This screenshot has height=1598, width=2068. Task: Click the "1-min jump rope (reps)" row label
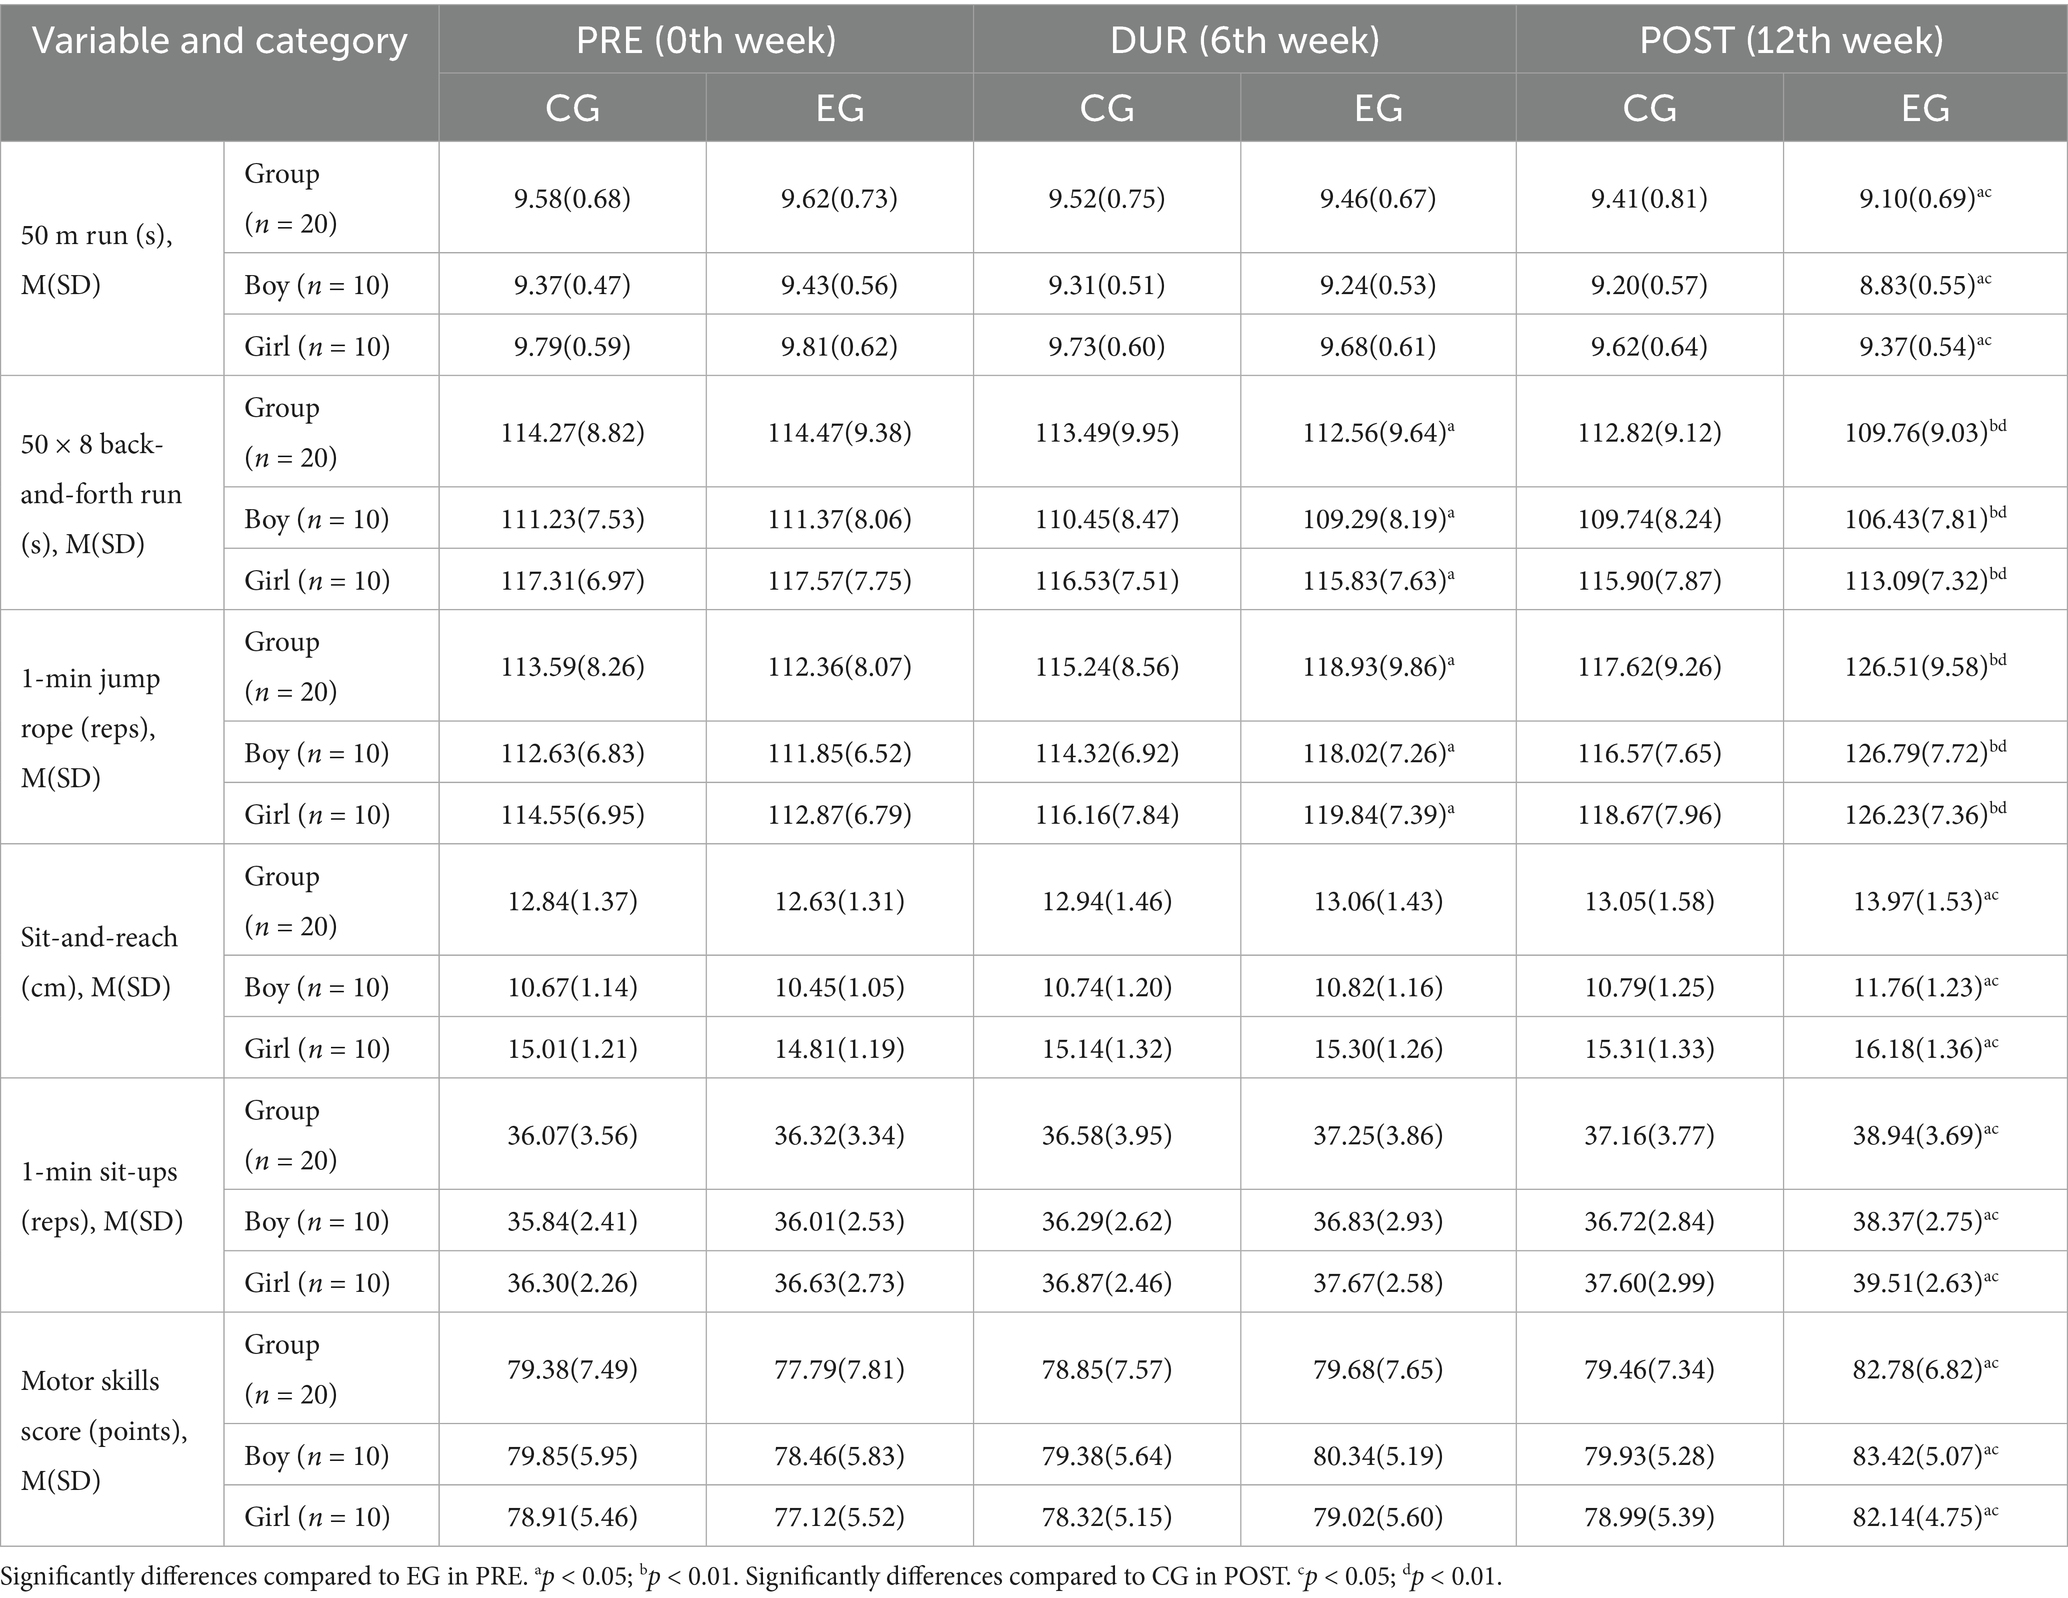pyautogui.click(x=91, y=728)
